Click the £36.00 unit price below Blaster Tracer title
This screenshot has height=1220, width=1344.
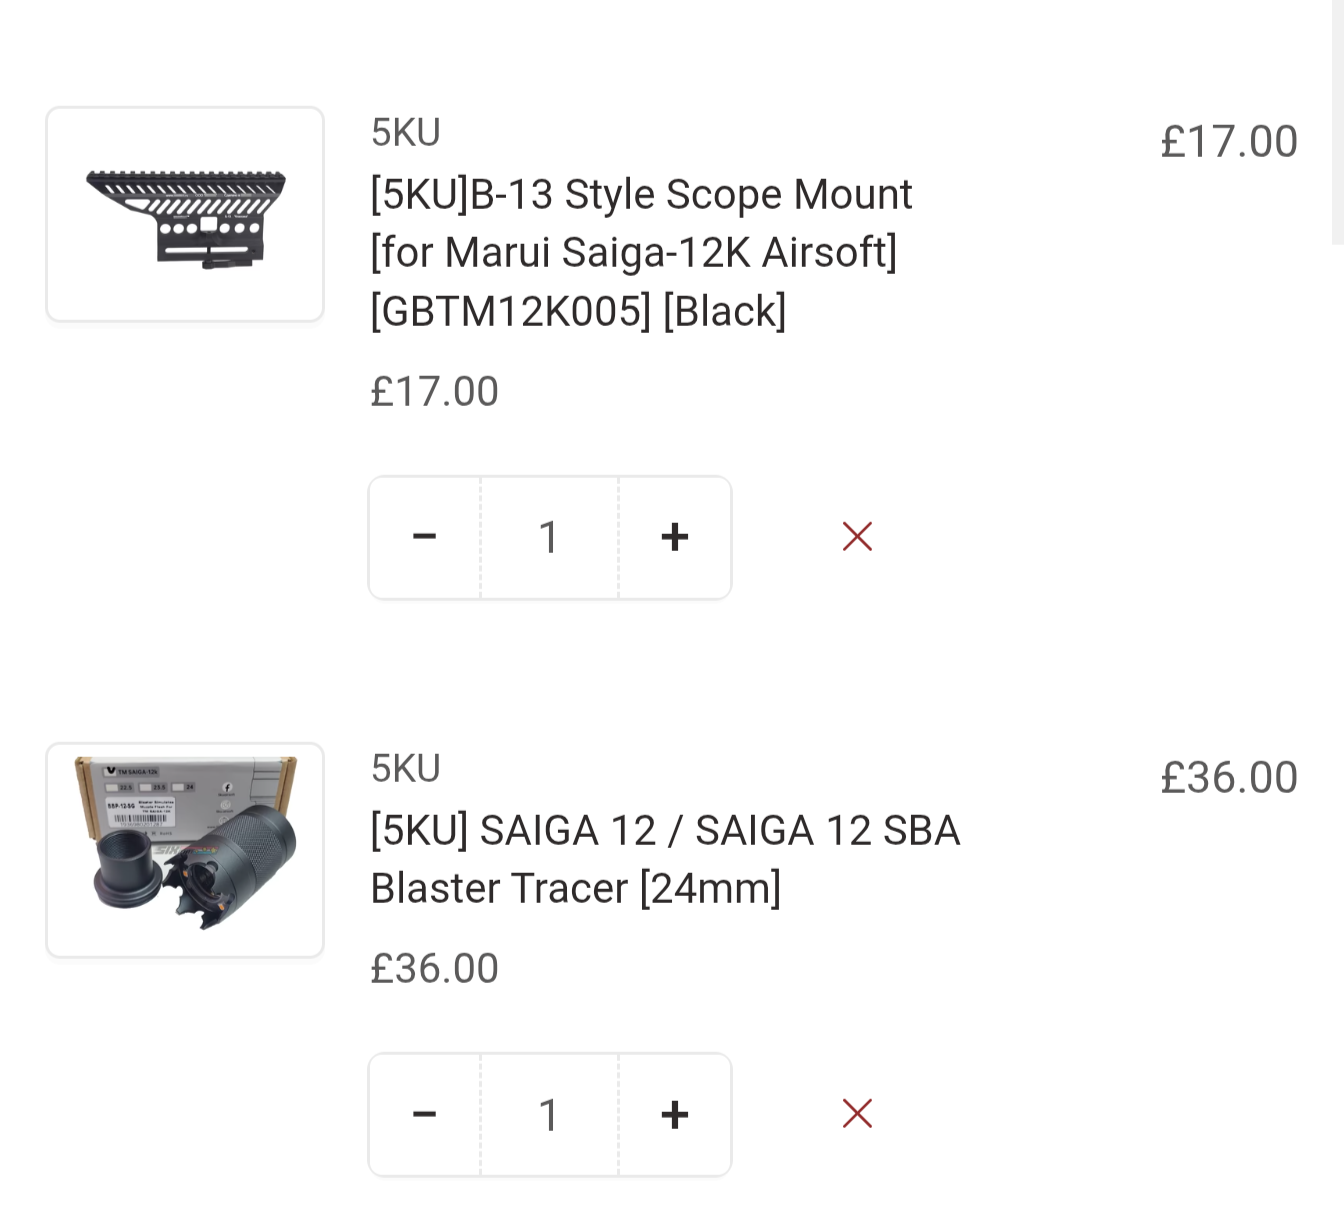[x=434, y=969]
